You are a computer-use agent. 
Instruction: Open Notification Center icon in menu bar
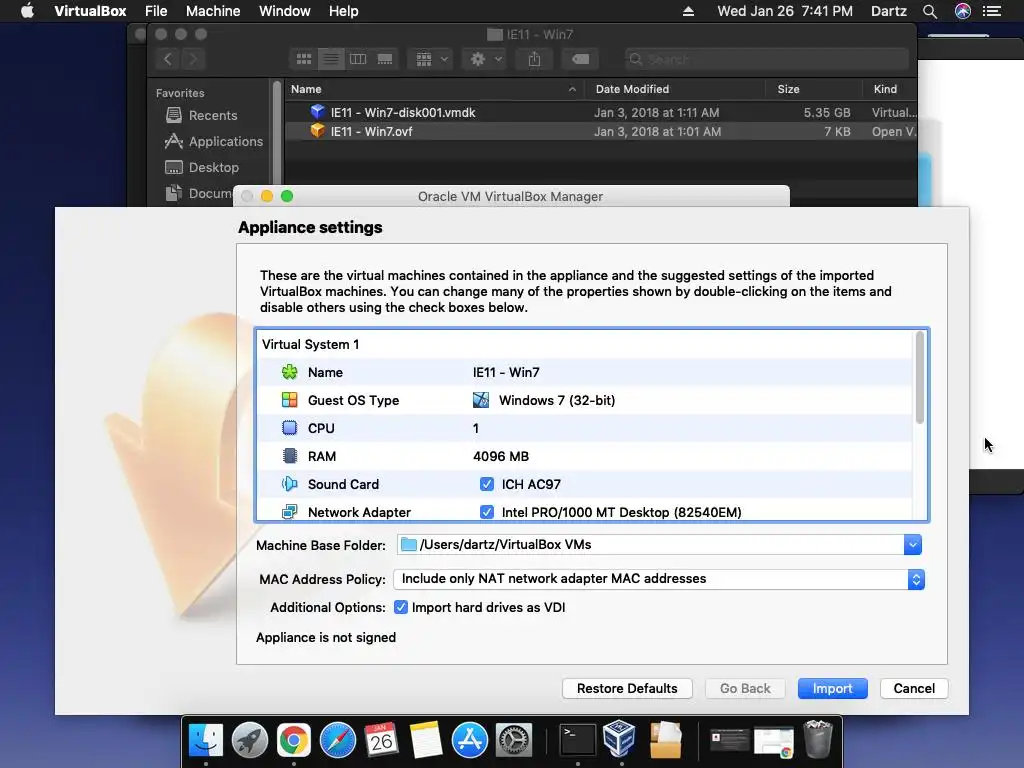click(992, 11)
